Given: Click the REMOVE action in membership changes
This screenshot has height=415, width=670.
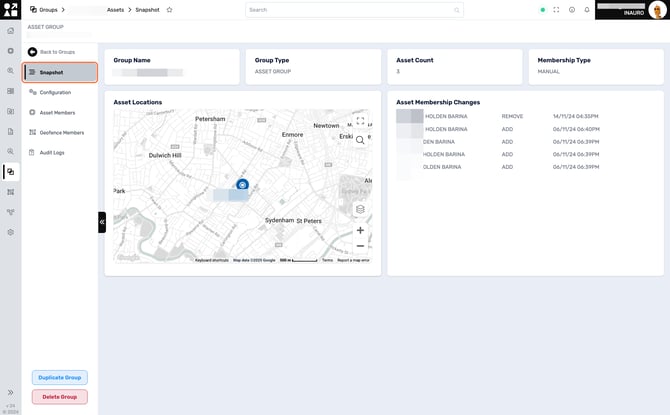Looking at the screenshot, I should pyautogui.click(x=512, y=116).
